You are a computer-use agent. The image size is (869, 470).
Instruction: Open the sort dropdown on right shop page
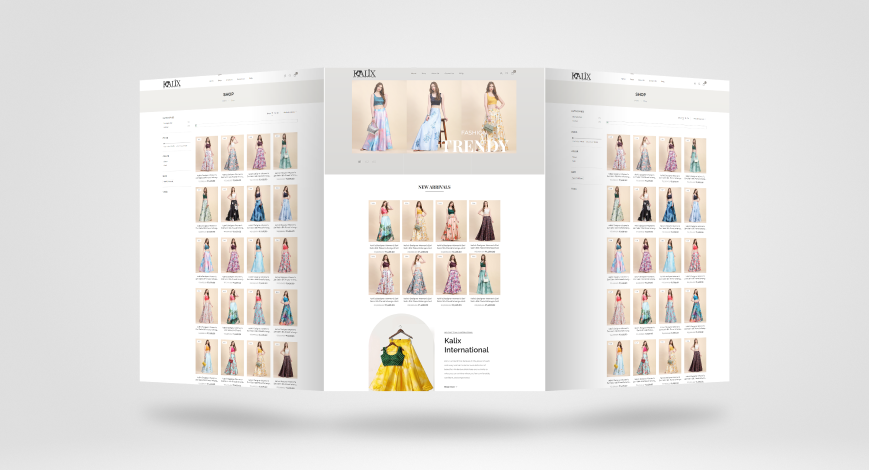tap(699, 120)
